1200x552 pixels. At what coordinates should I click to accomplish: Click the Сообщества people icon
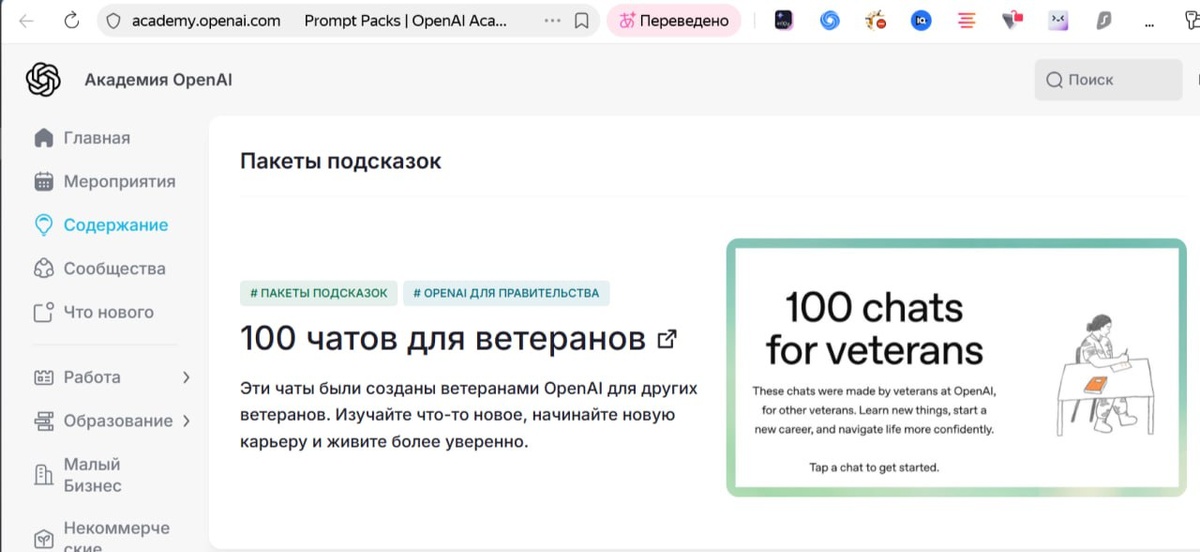click(x=43, y=269)
